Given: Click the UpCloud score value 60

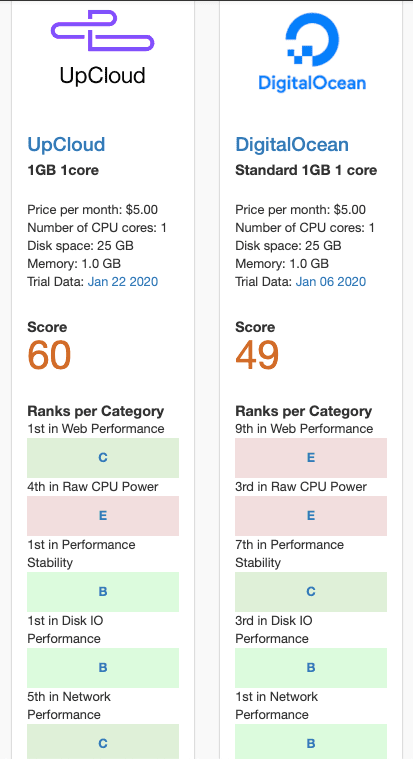Looking at the screenshot, I should coord(49,355).
